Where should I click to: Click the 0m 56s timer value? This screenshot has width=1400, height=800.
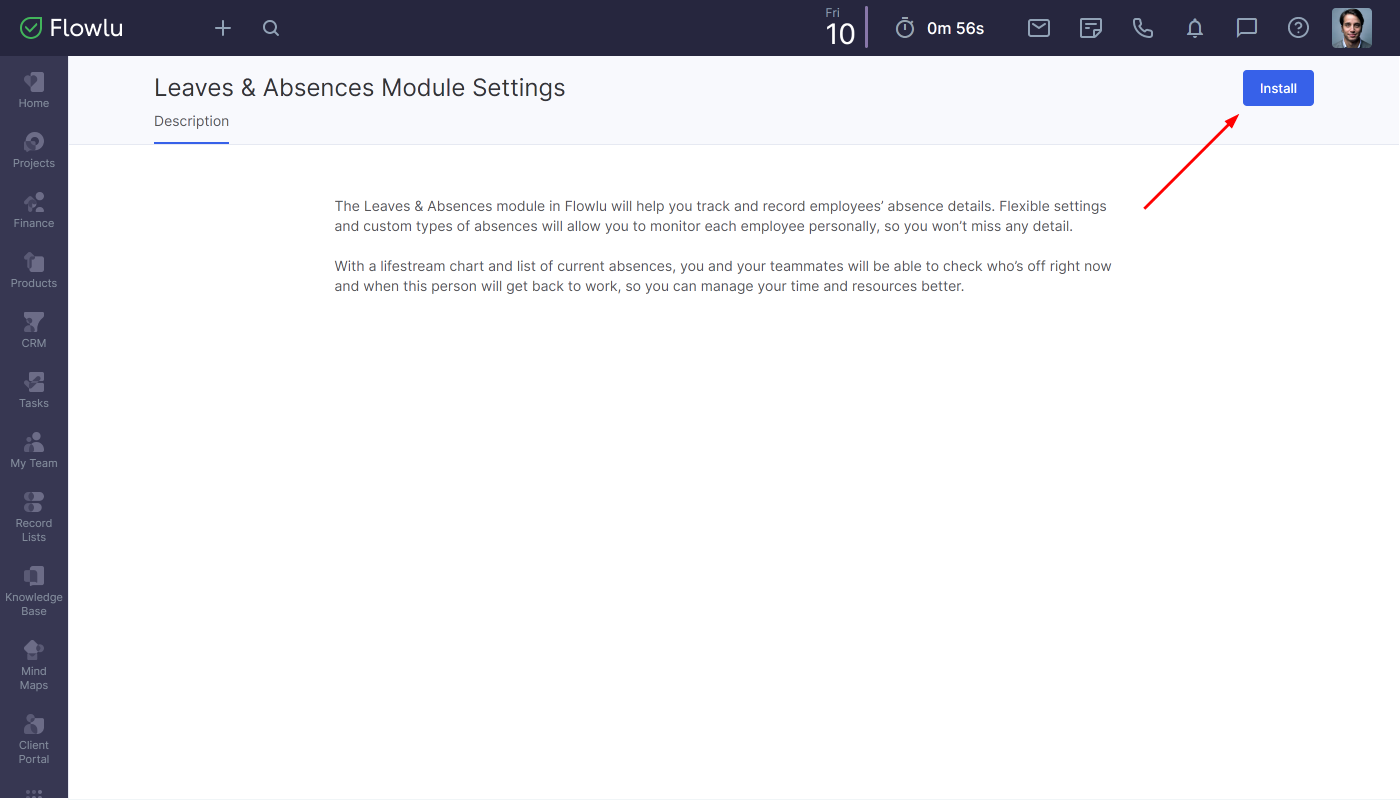coord(956,28)
